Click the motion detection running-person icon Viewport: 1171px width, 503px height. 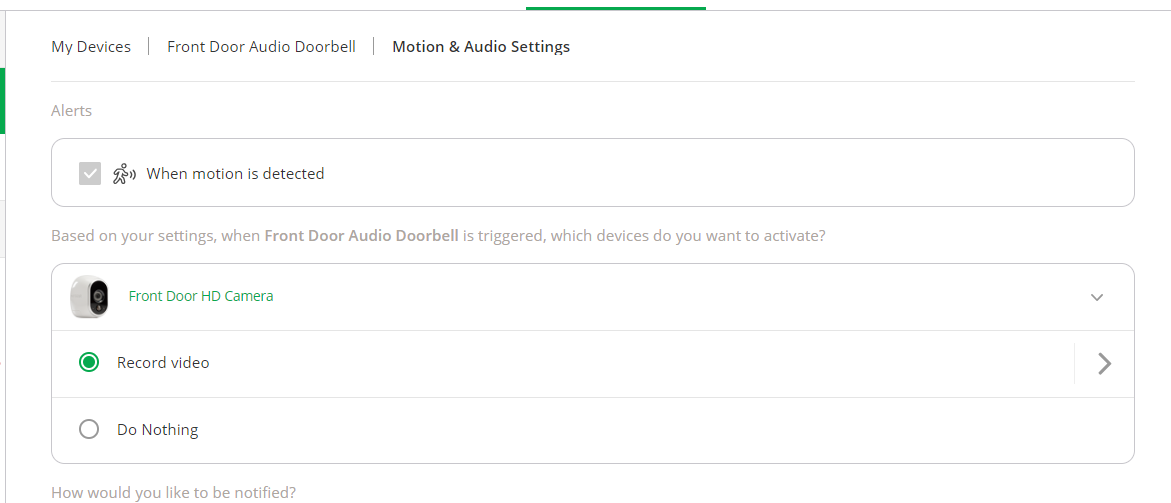pyautogui.click(x=123, y=174)
